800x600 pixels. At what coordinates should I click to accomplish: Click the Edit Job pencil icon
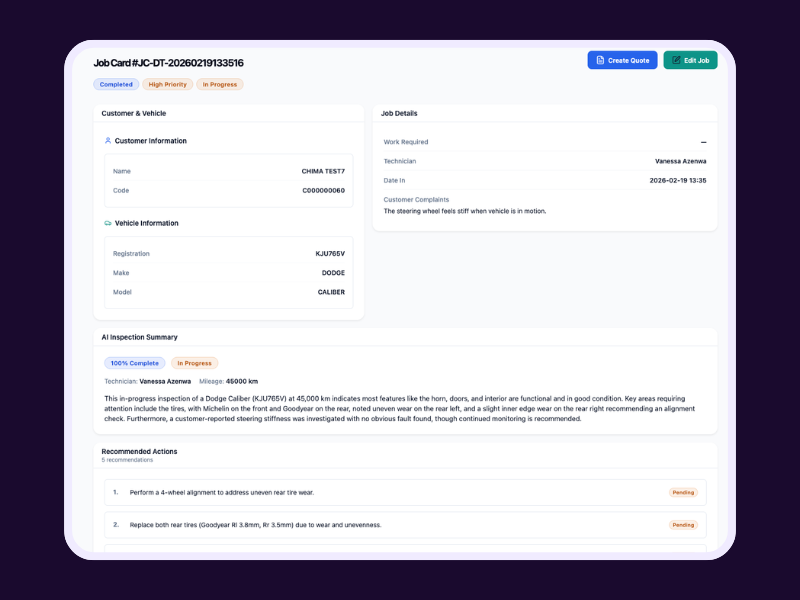coord(676,60)
